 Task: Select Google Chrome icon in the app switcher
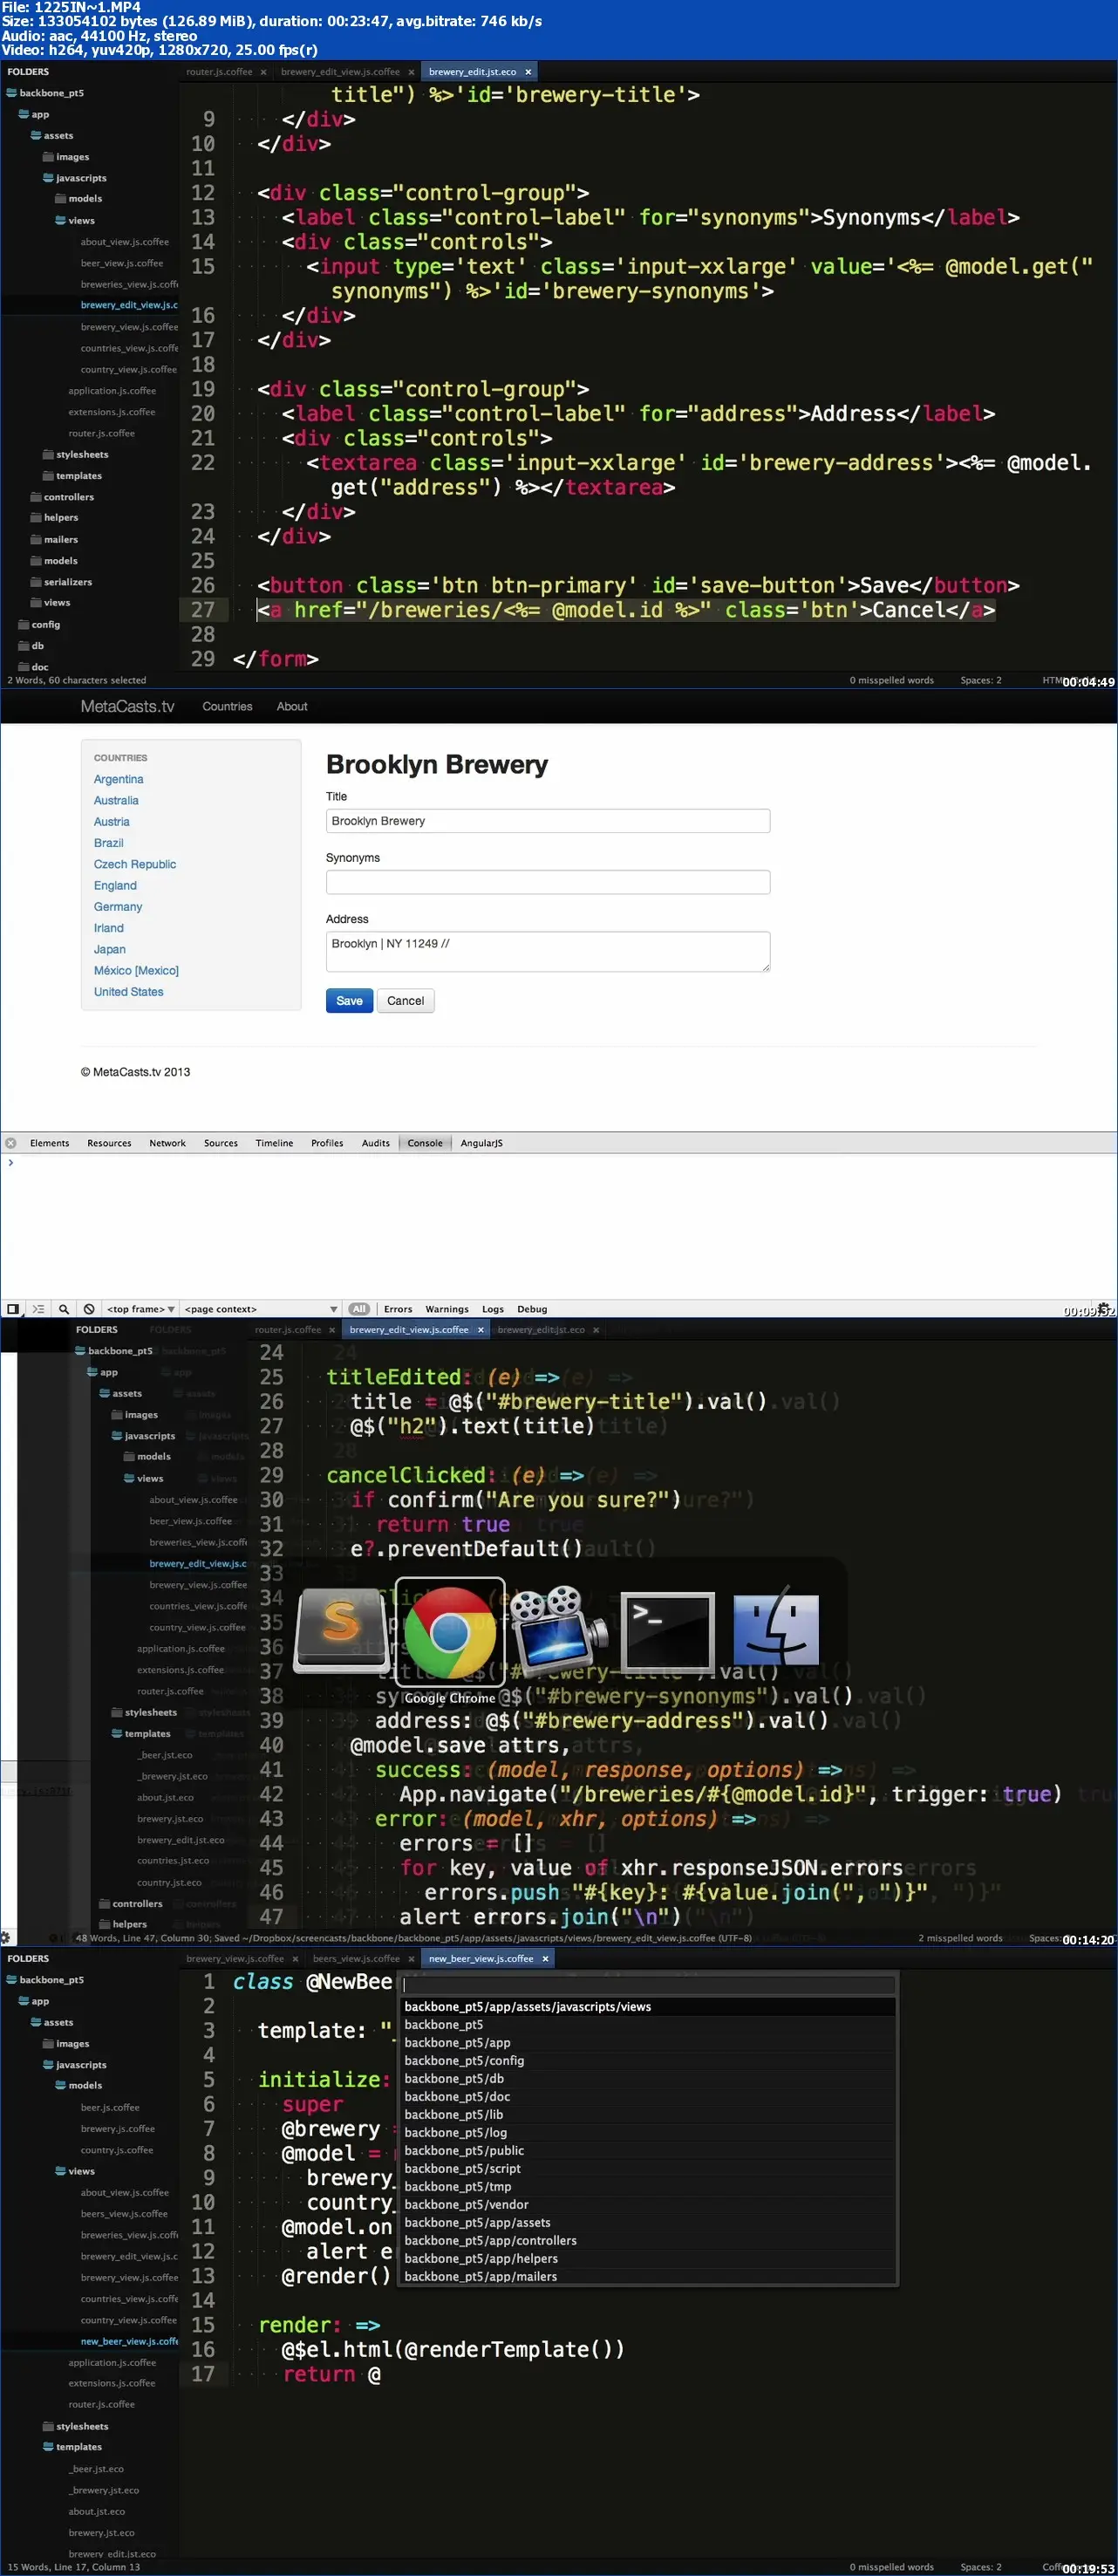(x=449, y=1633)
